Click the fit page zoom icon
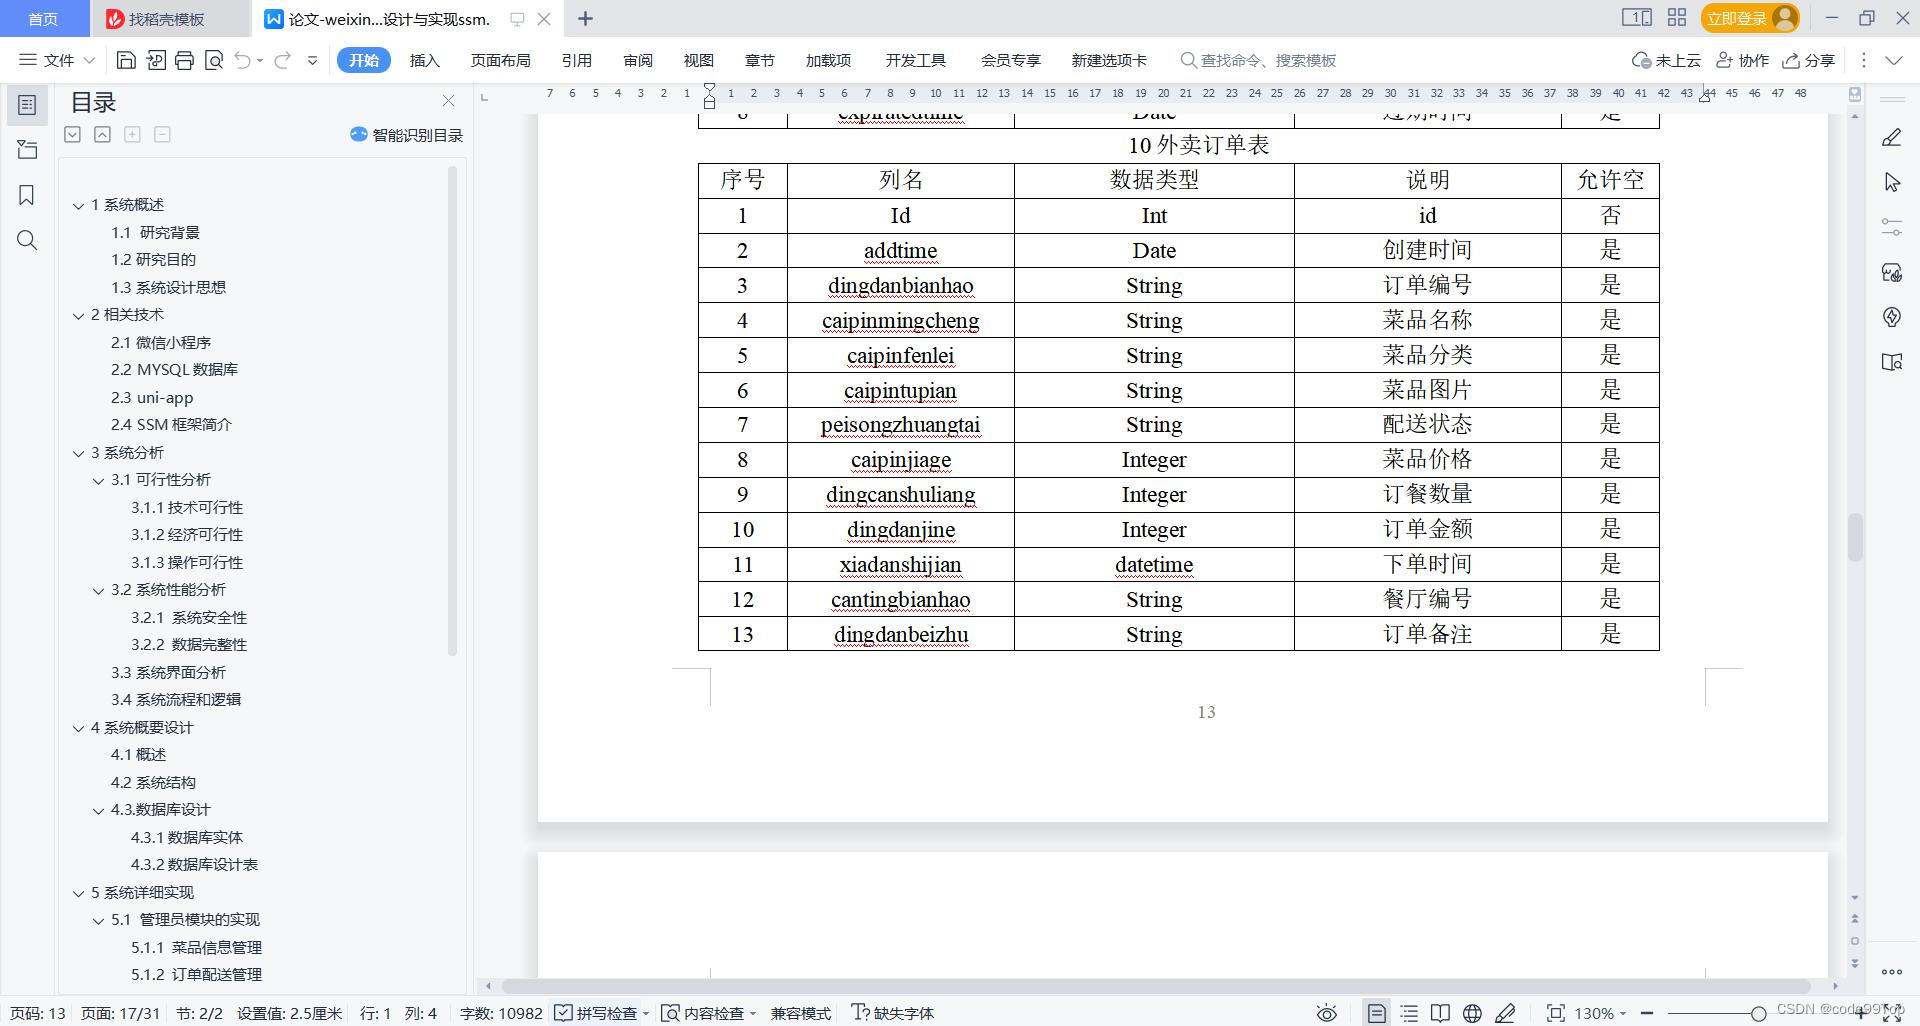Viewport: 1920px width, 1026px height. (1555, 1013)
